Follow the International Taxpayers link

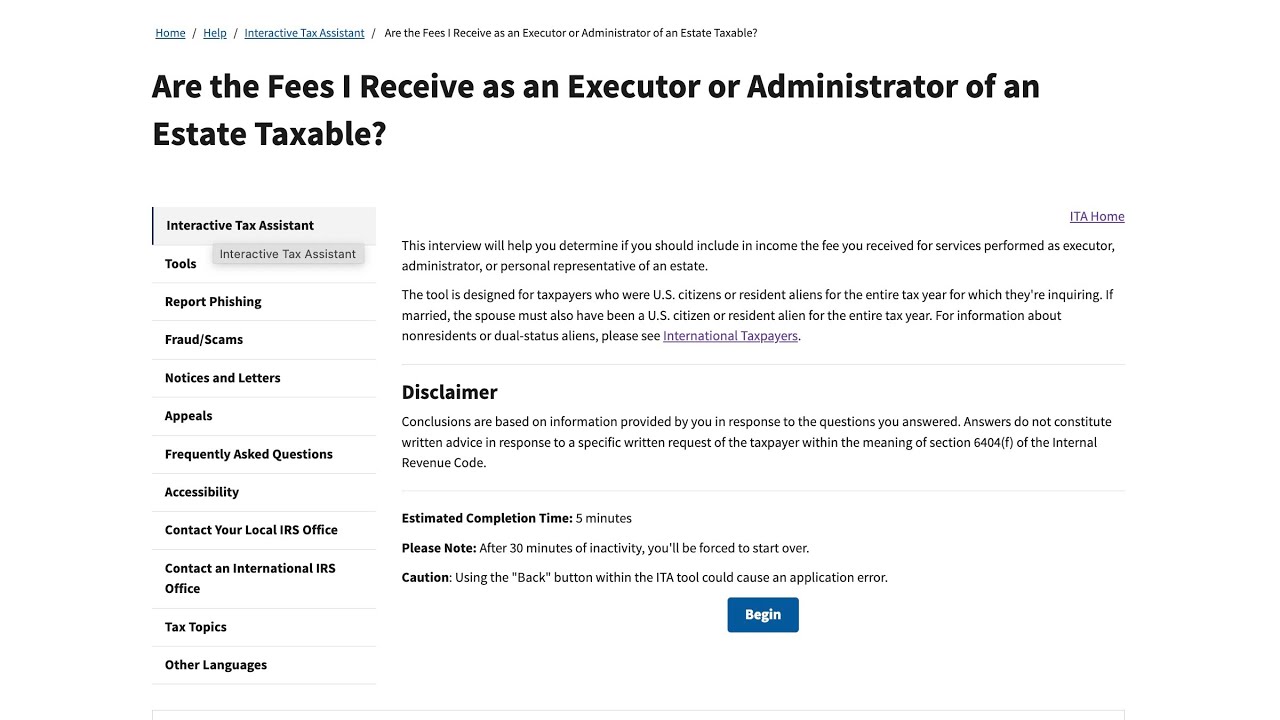click(x=730, y=336)
